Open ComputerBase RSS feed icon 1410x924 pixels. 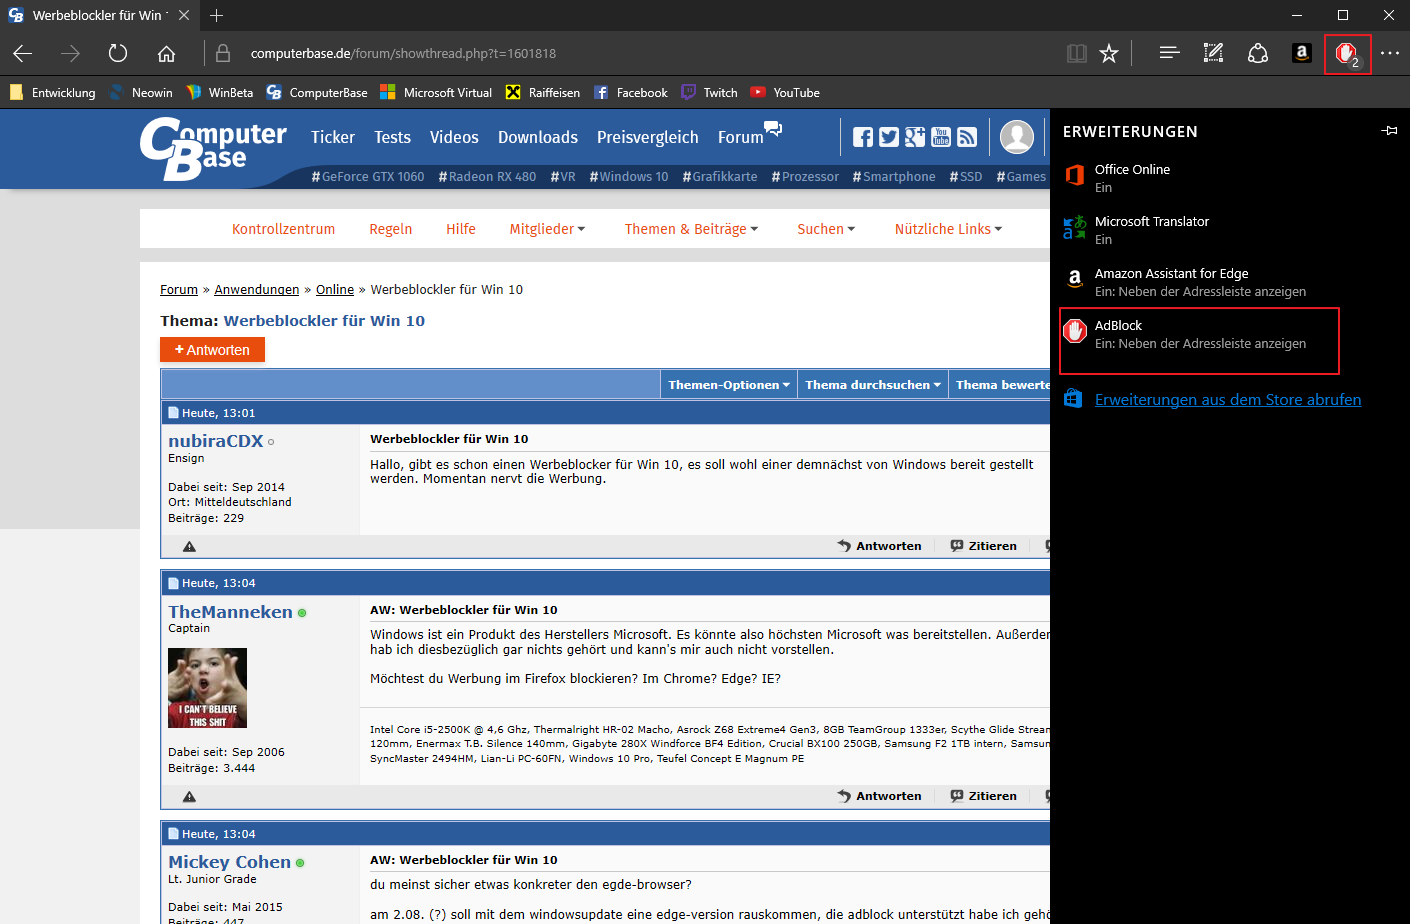point(967,137)
